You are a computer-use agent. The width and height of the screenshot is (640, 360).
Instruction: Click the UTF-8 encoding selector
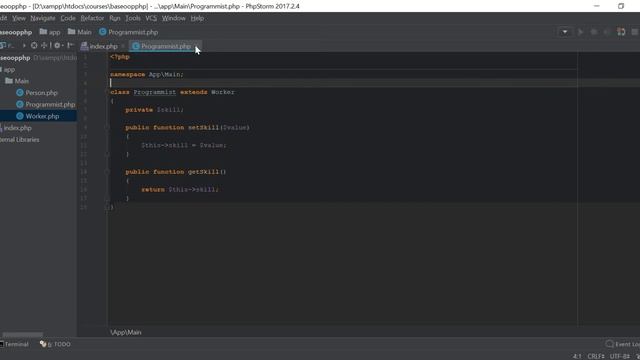(x=620, y=356)
